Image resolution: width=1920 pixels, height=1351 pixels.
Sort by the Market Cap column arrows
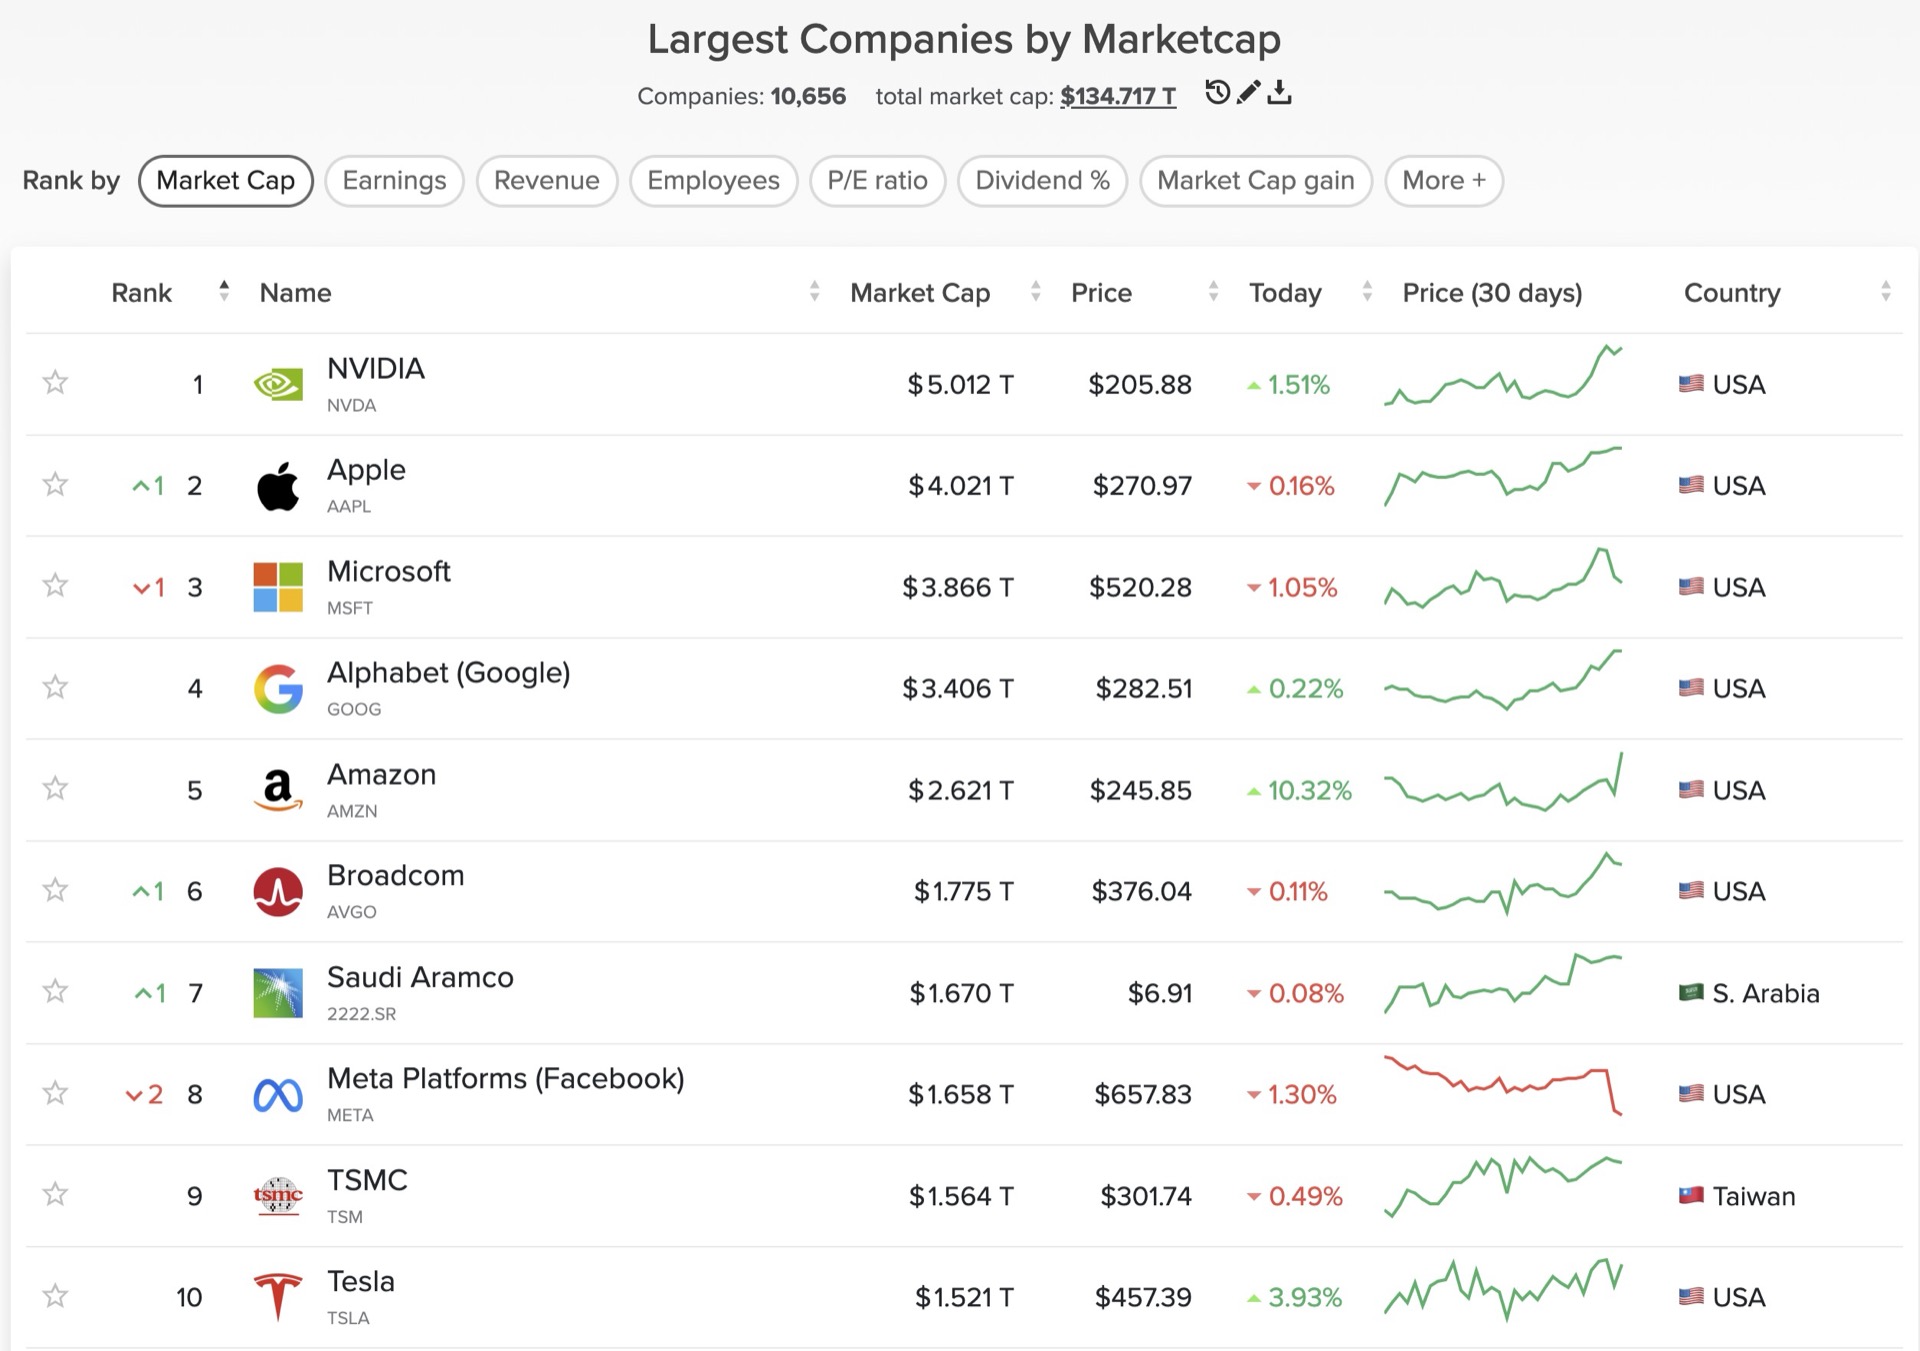click(x=1035, y=292)
